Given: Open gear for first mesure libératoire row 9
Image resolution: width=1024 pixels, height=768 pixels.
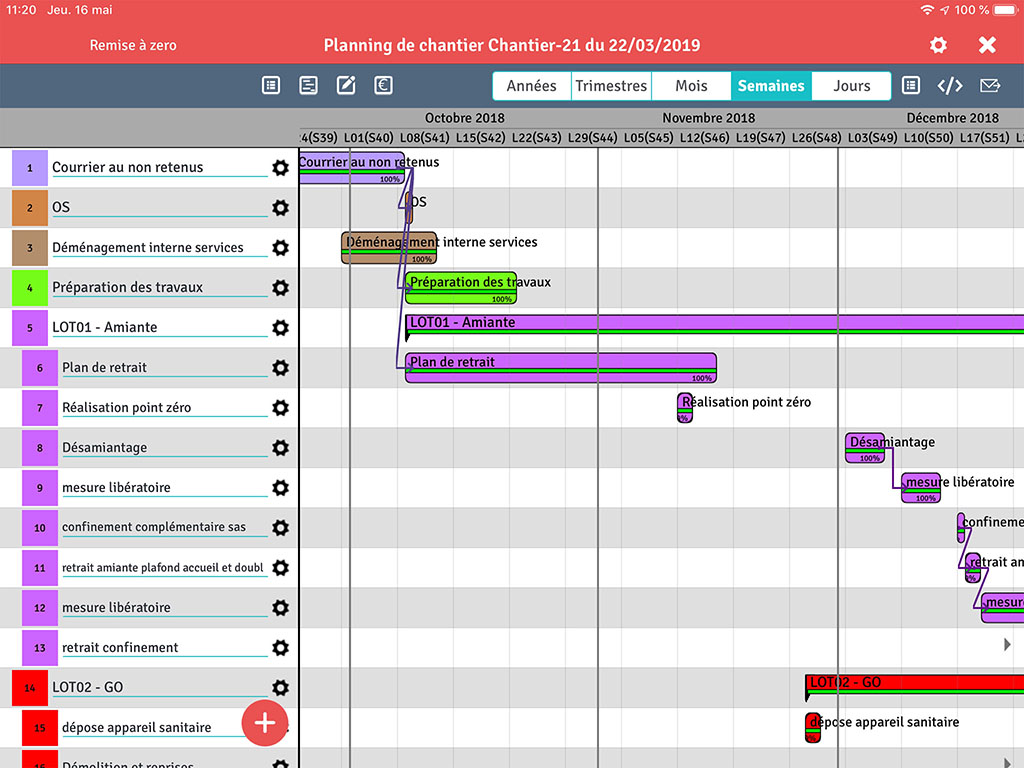Looking at the screenshot, I should pyautogui.click(x=281, y=488).
